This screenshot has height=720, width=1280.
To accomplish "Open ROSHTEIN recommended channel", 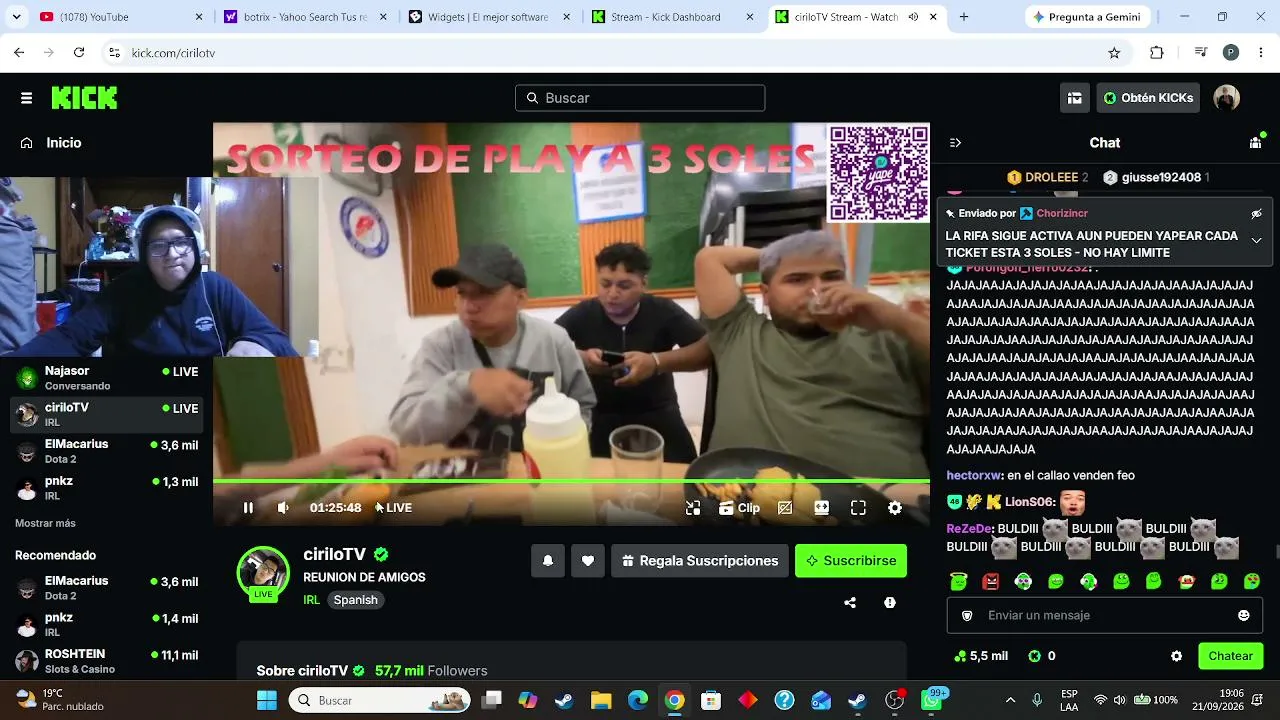I will [106, 662].
